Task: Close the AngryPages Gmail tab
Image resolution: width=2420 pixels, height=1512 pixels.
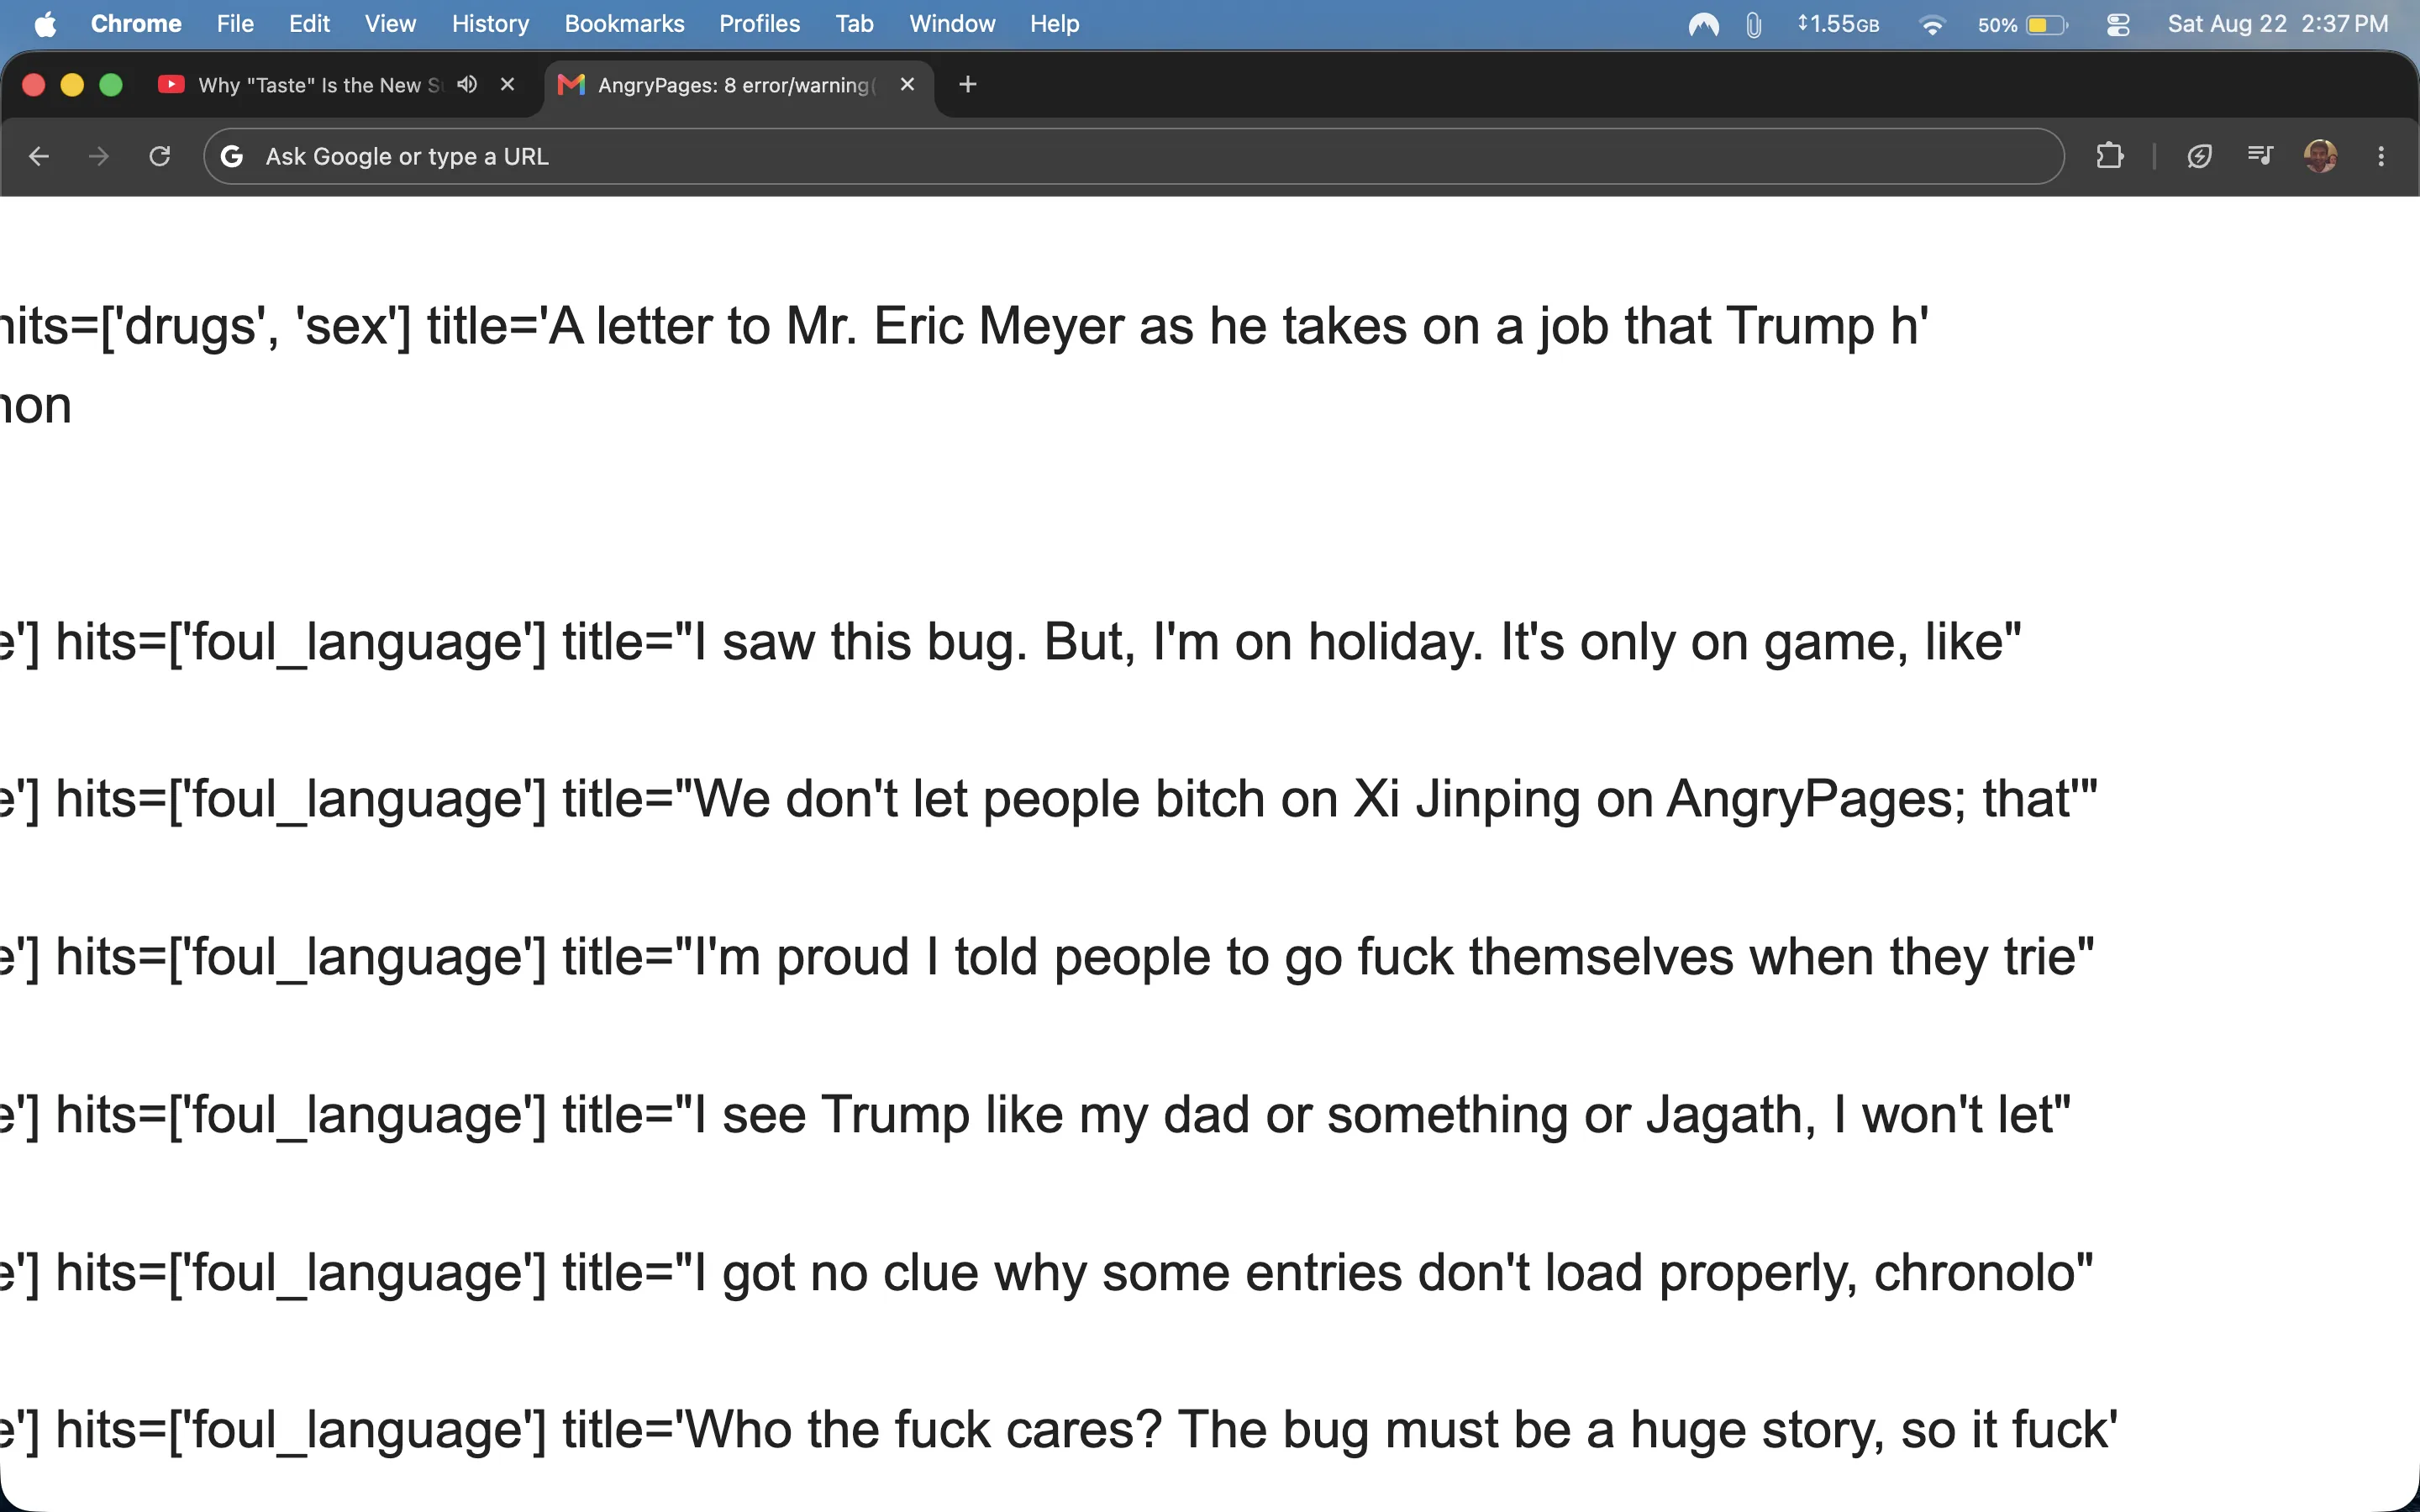Action: pyautogui.click(x=908, y=85)
